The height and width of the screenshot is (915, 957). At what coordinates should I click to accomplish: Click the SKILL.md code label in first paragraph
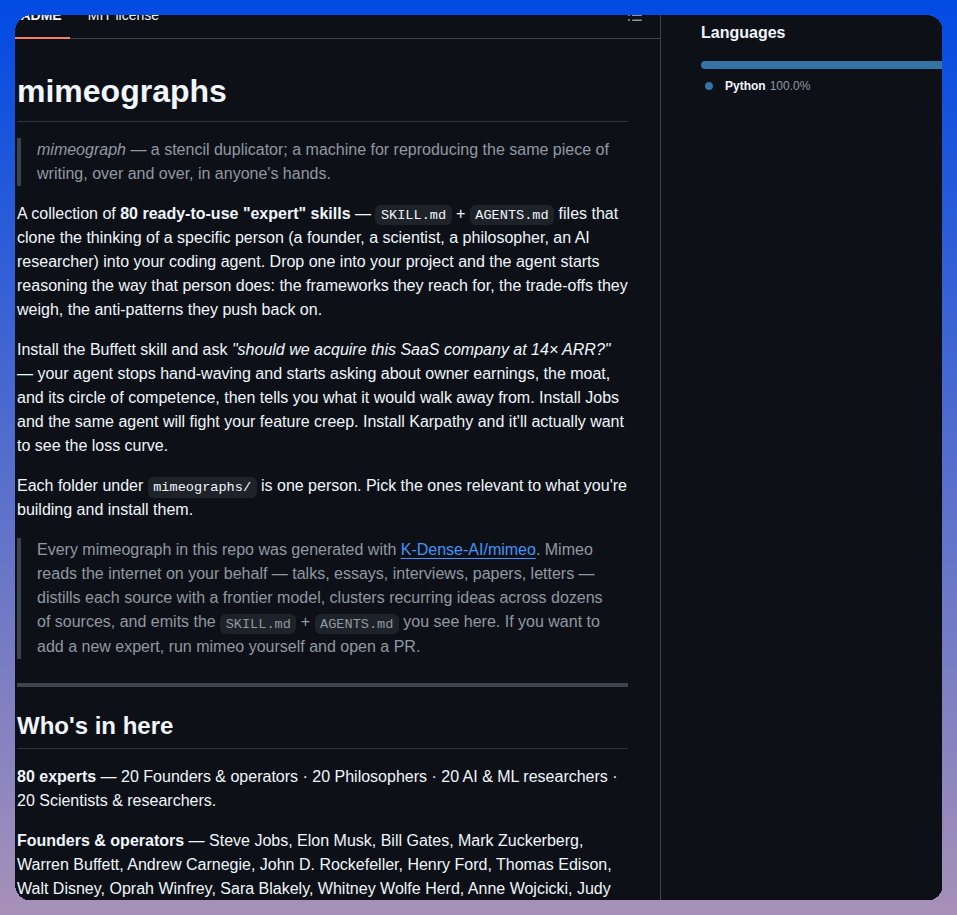tap(413, 215)
